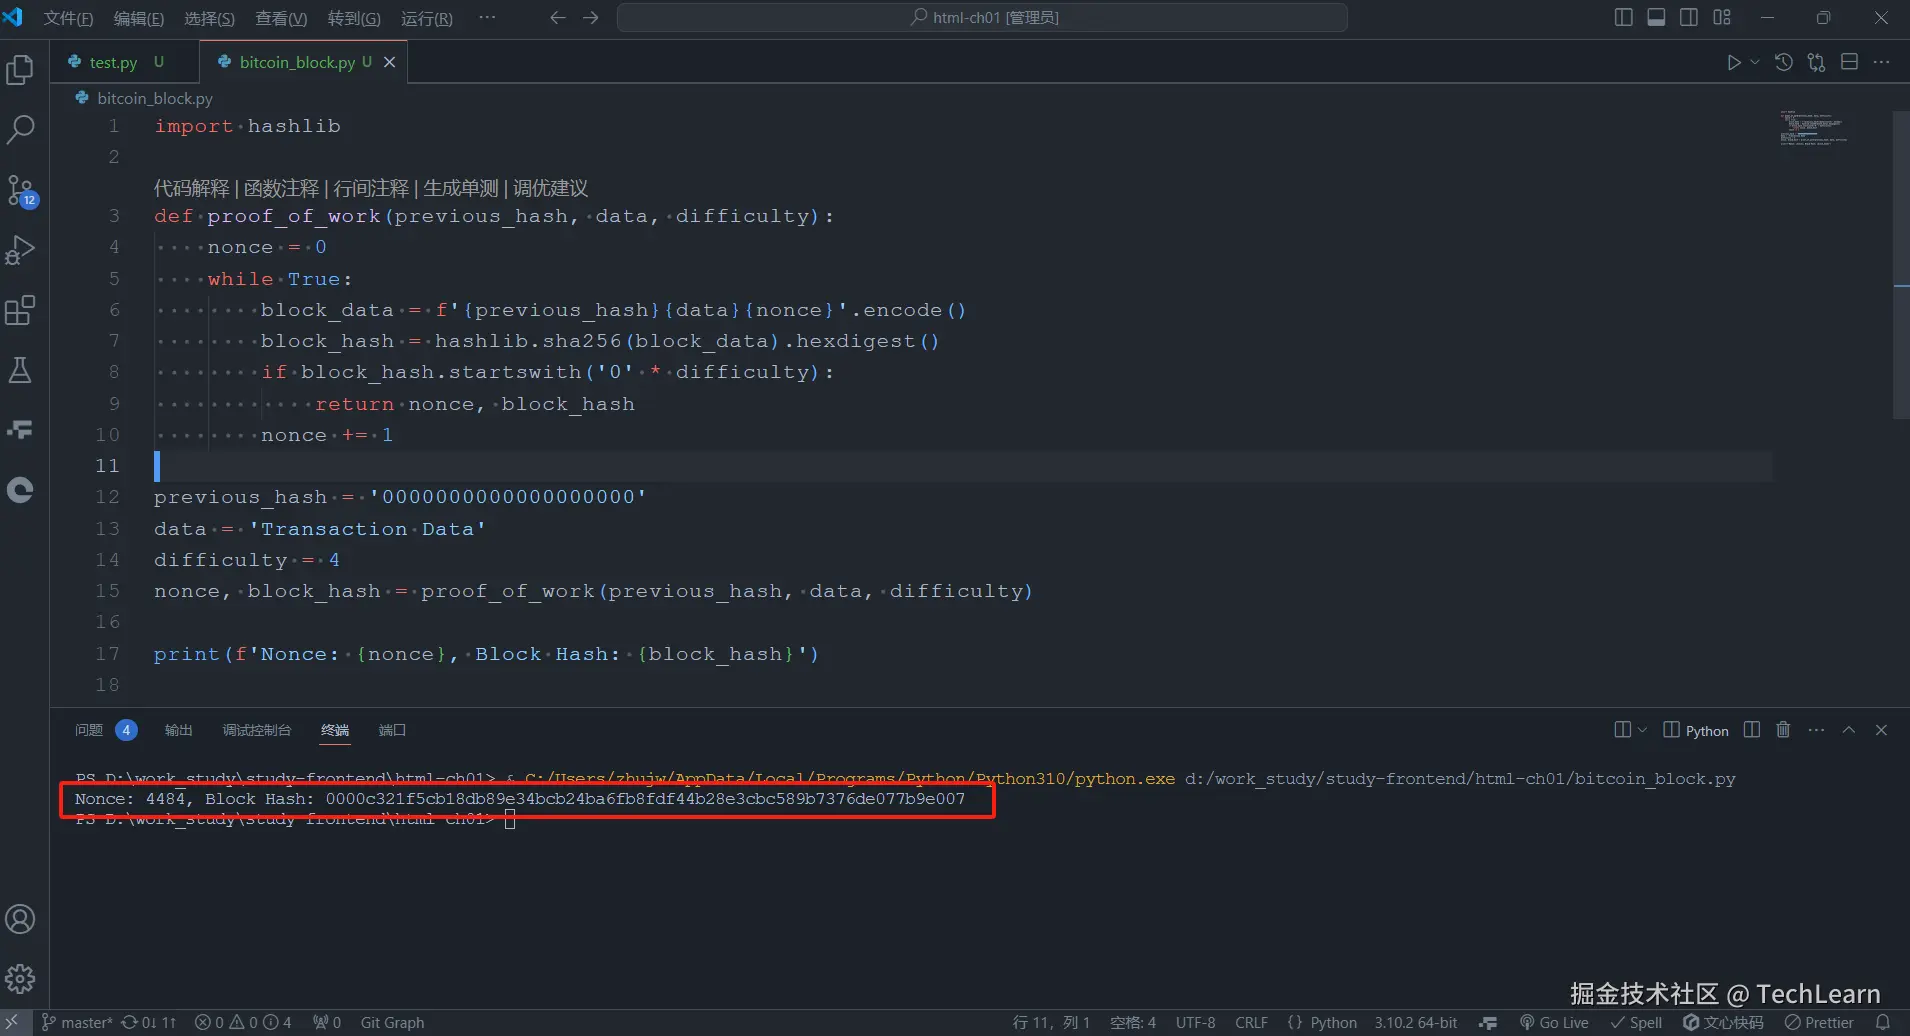Click the code minimap preview
1910x1036 pixels.
1813,128
